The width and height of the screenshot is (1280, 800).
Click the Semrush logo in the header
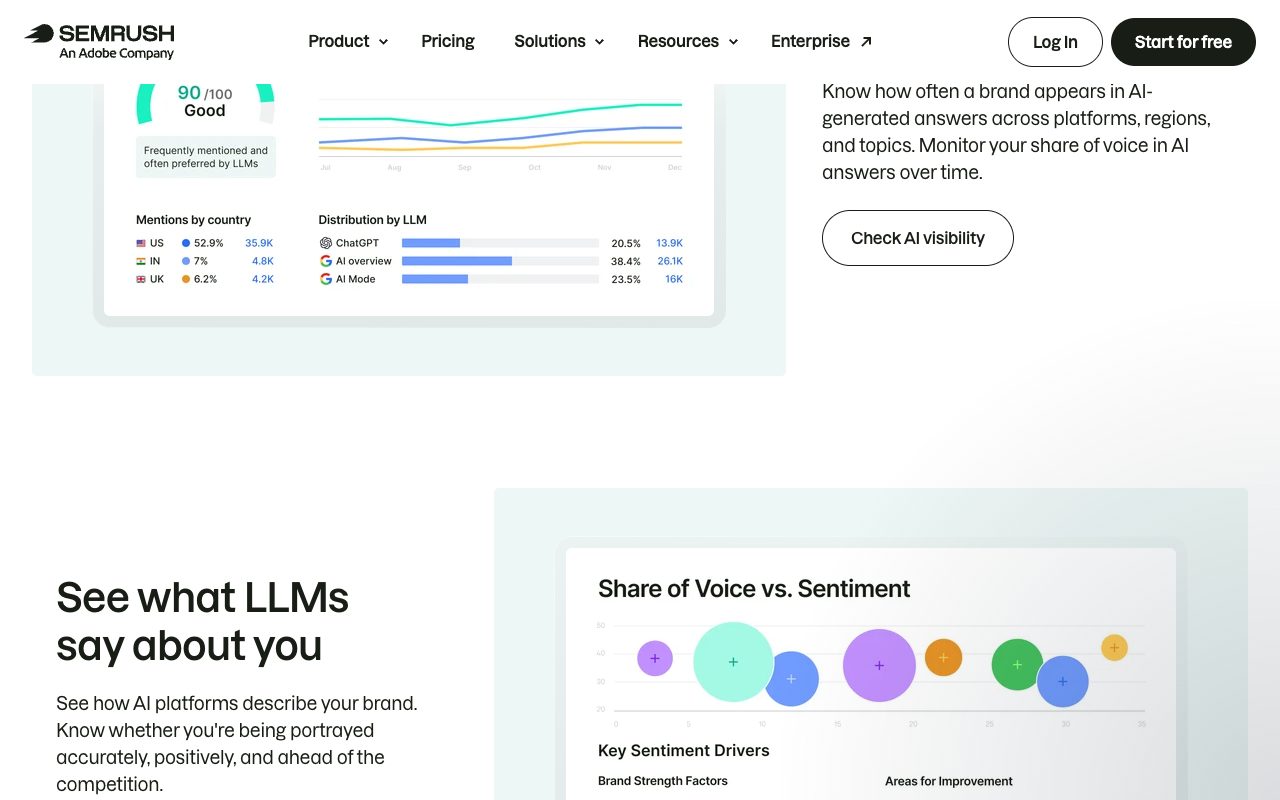click(x=100, y=41)
